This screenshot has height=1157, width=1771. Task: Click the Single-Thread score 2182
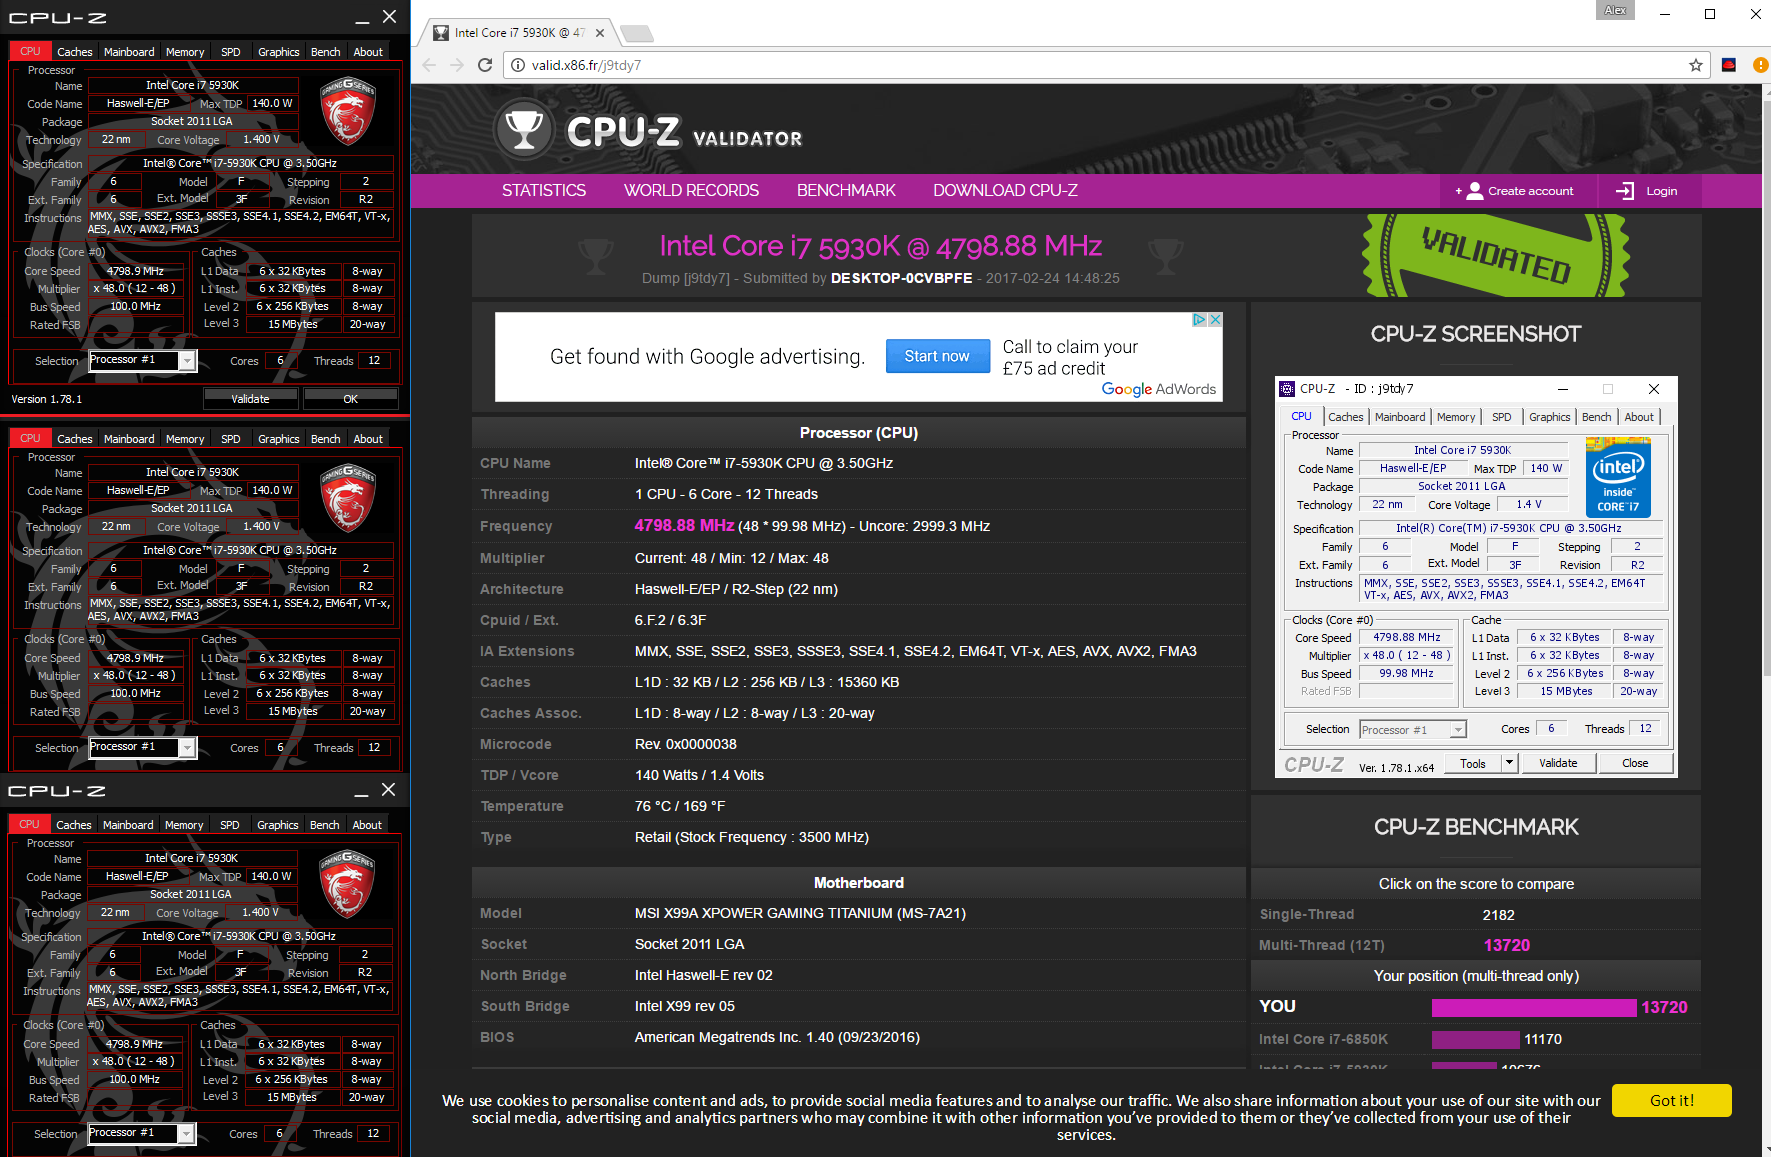pos(1499,915)
